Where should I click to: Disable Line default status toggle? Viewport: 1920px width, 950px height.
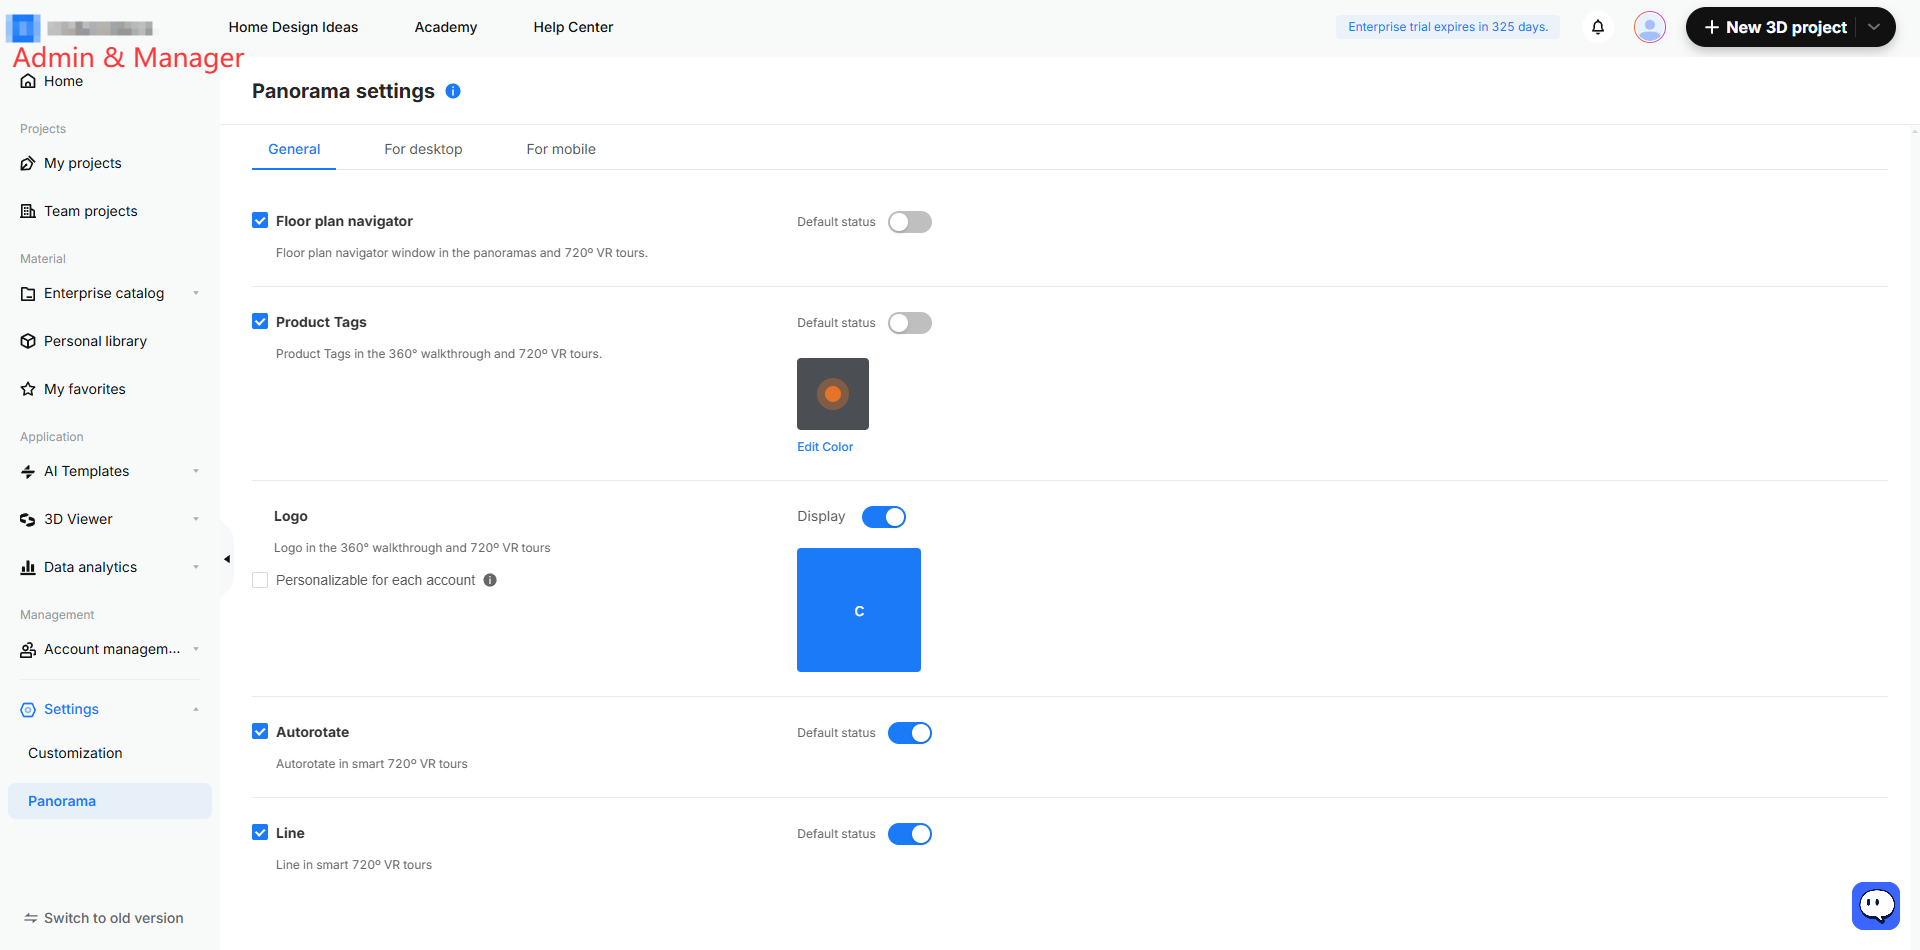point(910,834)
